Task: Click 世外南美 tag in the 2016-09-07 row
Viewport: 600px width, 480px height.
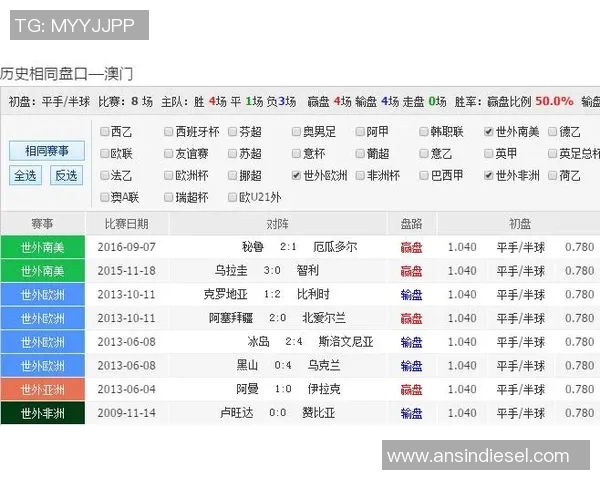Action: click(x=43, y=247)
